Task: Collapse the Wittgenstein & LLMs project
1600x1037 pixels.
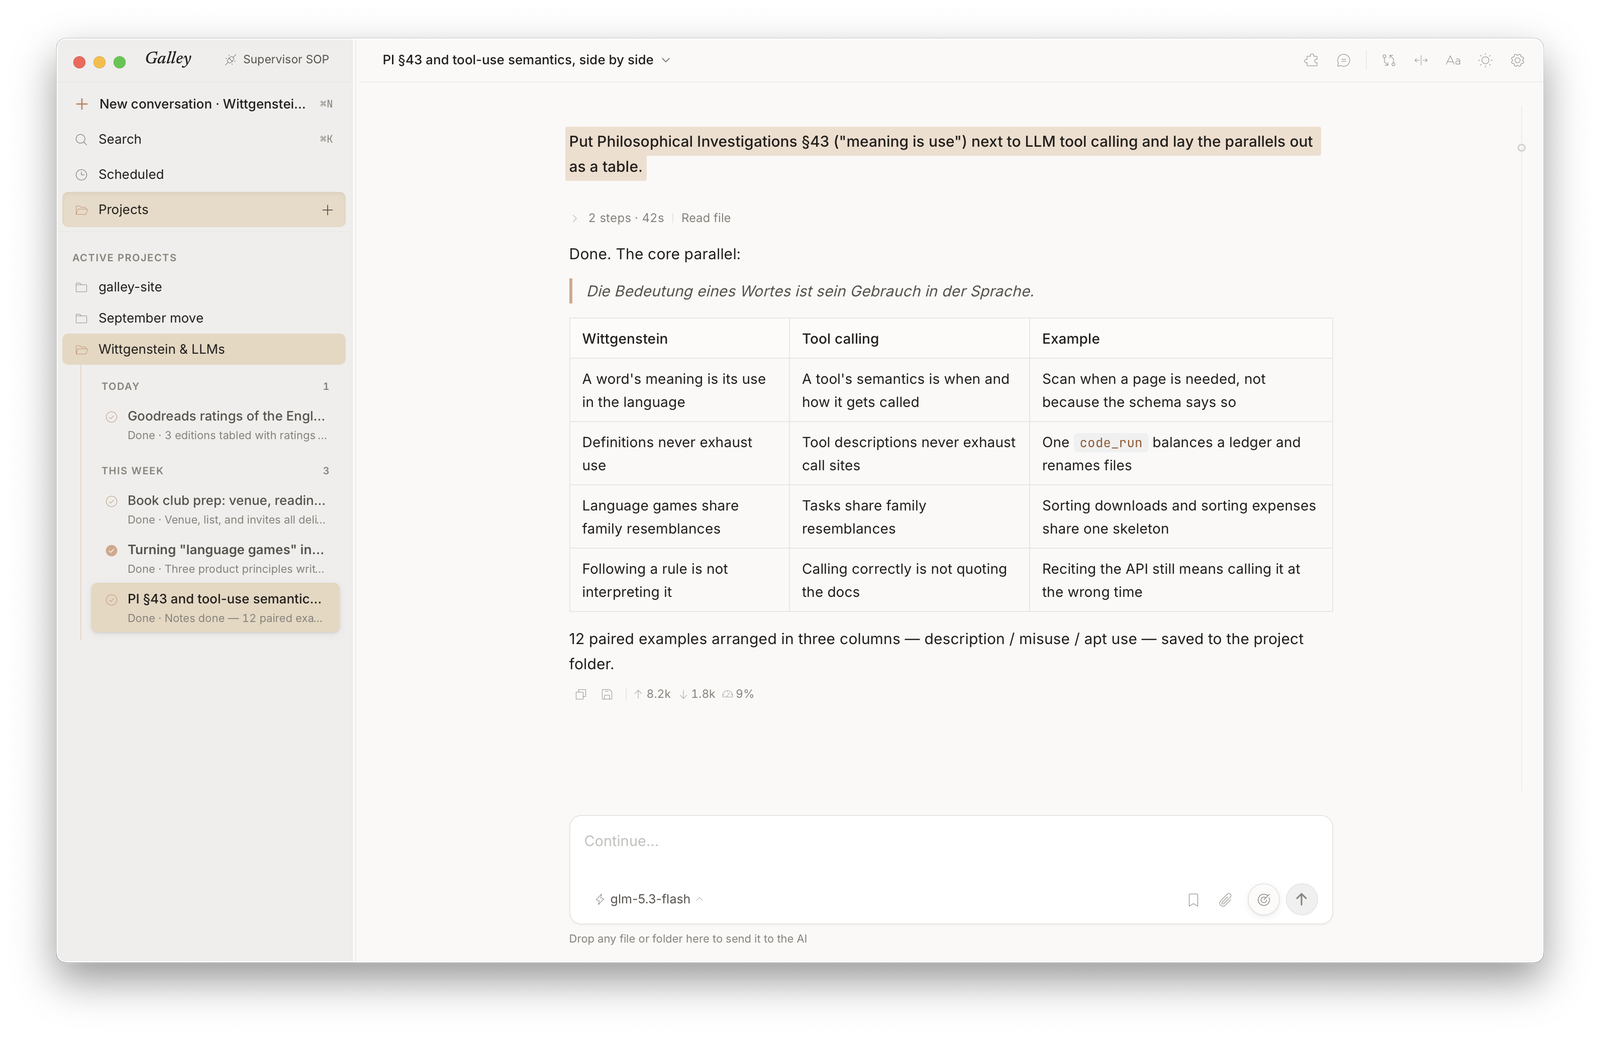Action: (x=204, y=349)
